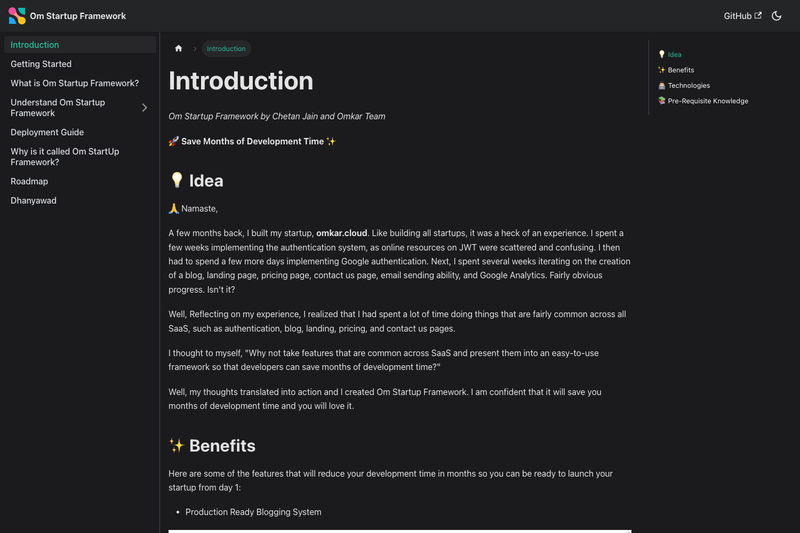The image size is (800, 533).
Task: Open the Getting Started page
Action: click(x=41, y=64)
